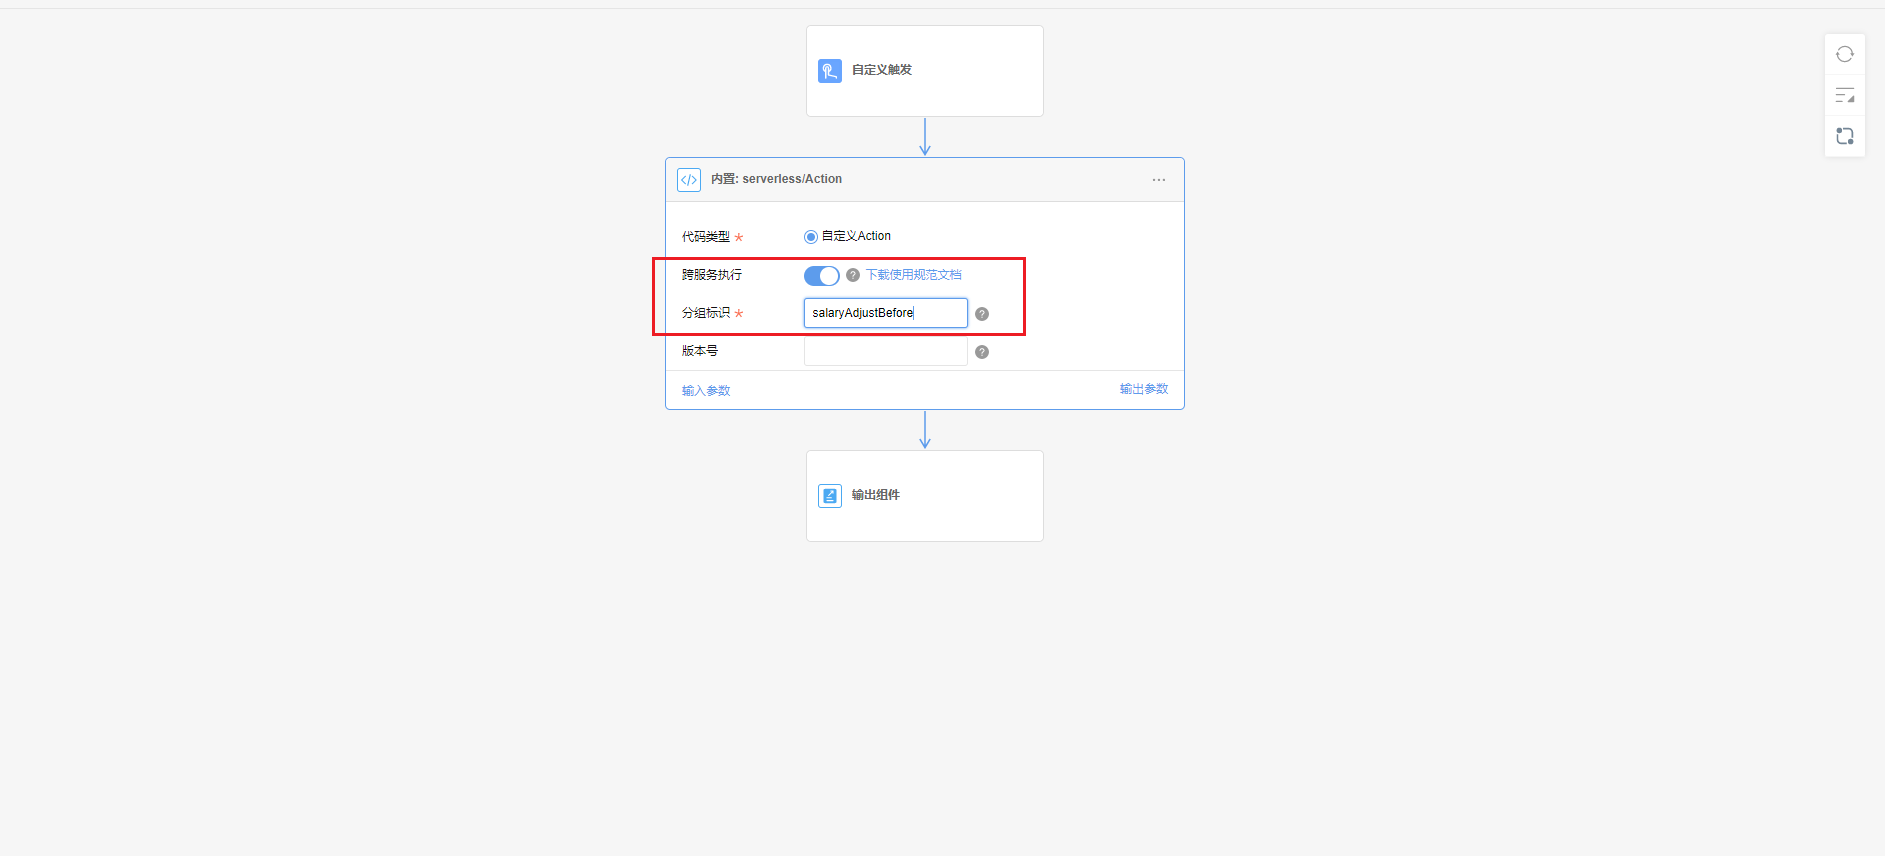Click the 输出组件 node document icon
Image resolution: width=1885 pixels, height=856 pixels.
830,495
